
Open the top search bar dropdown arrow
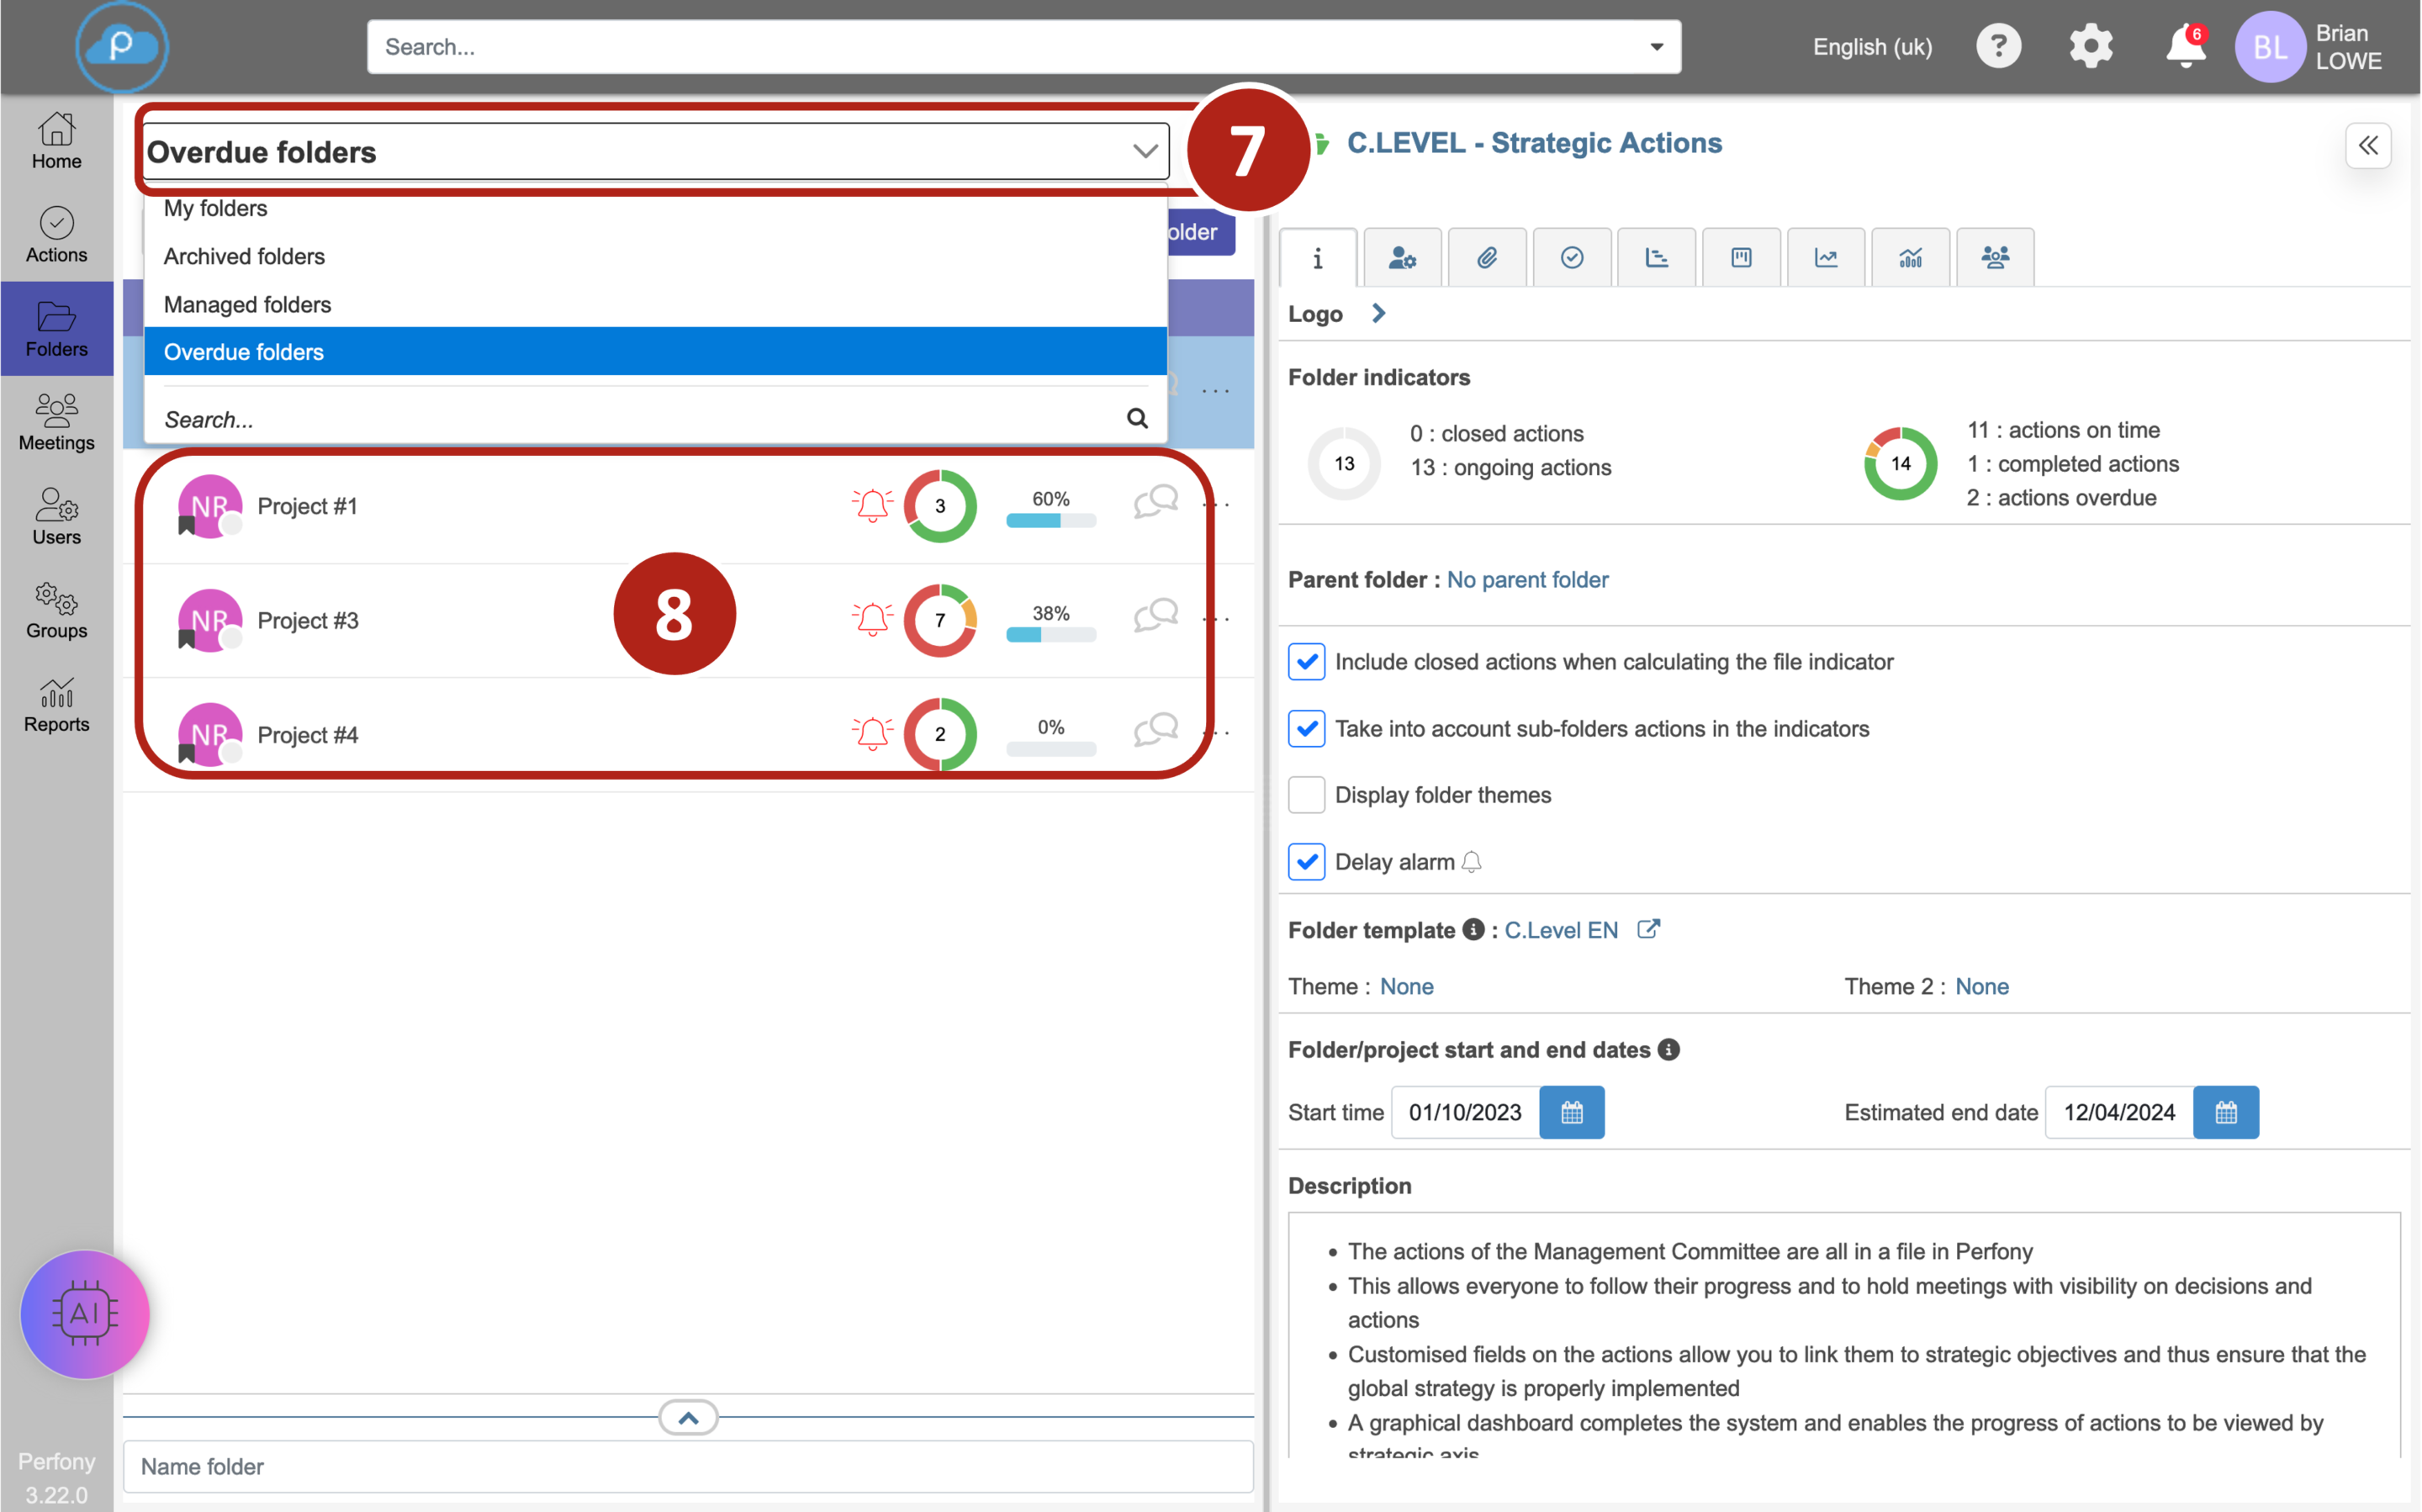(x=1656, y=47)
